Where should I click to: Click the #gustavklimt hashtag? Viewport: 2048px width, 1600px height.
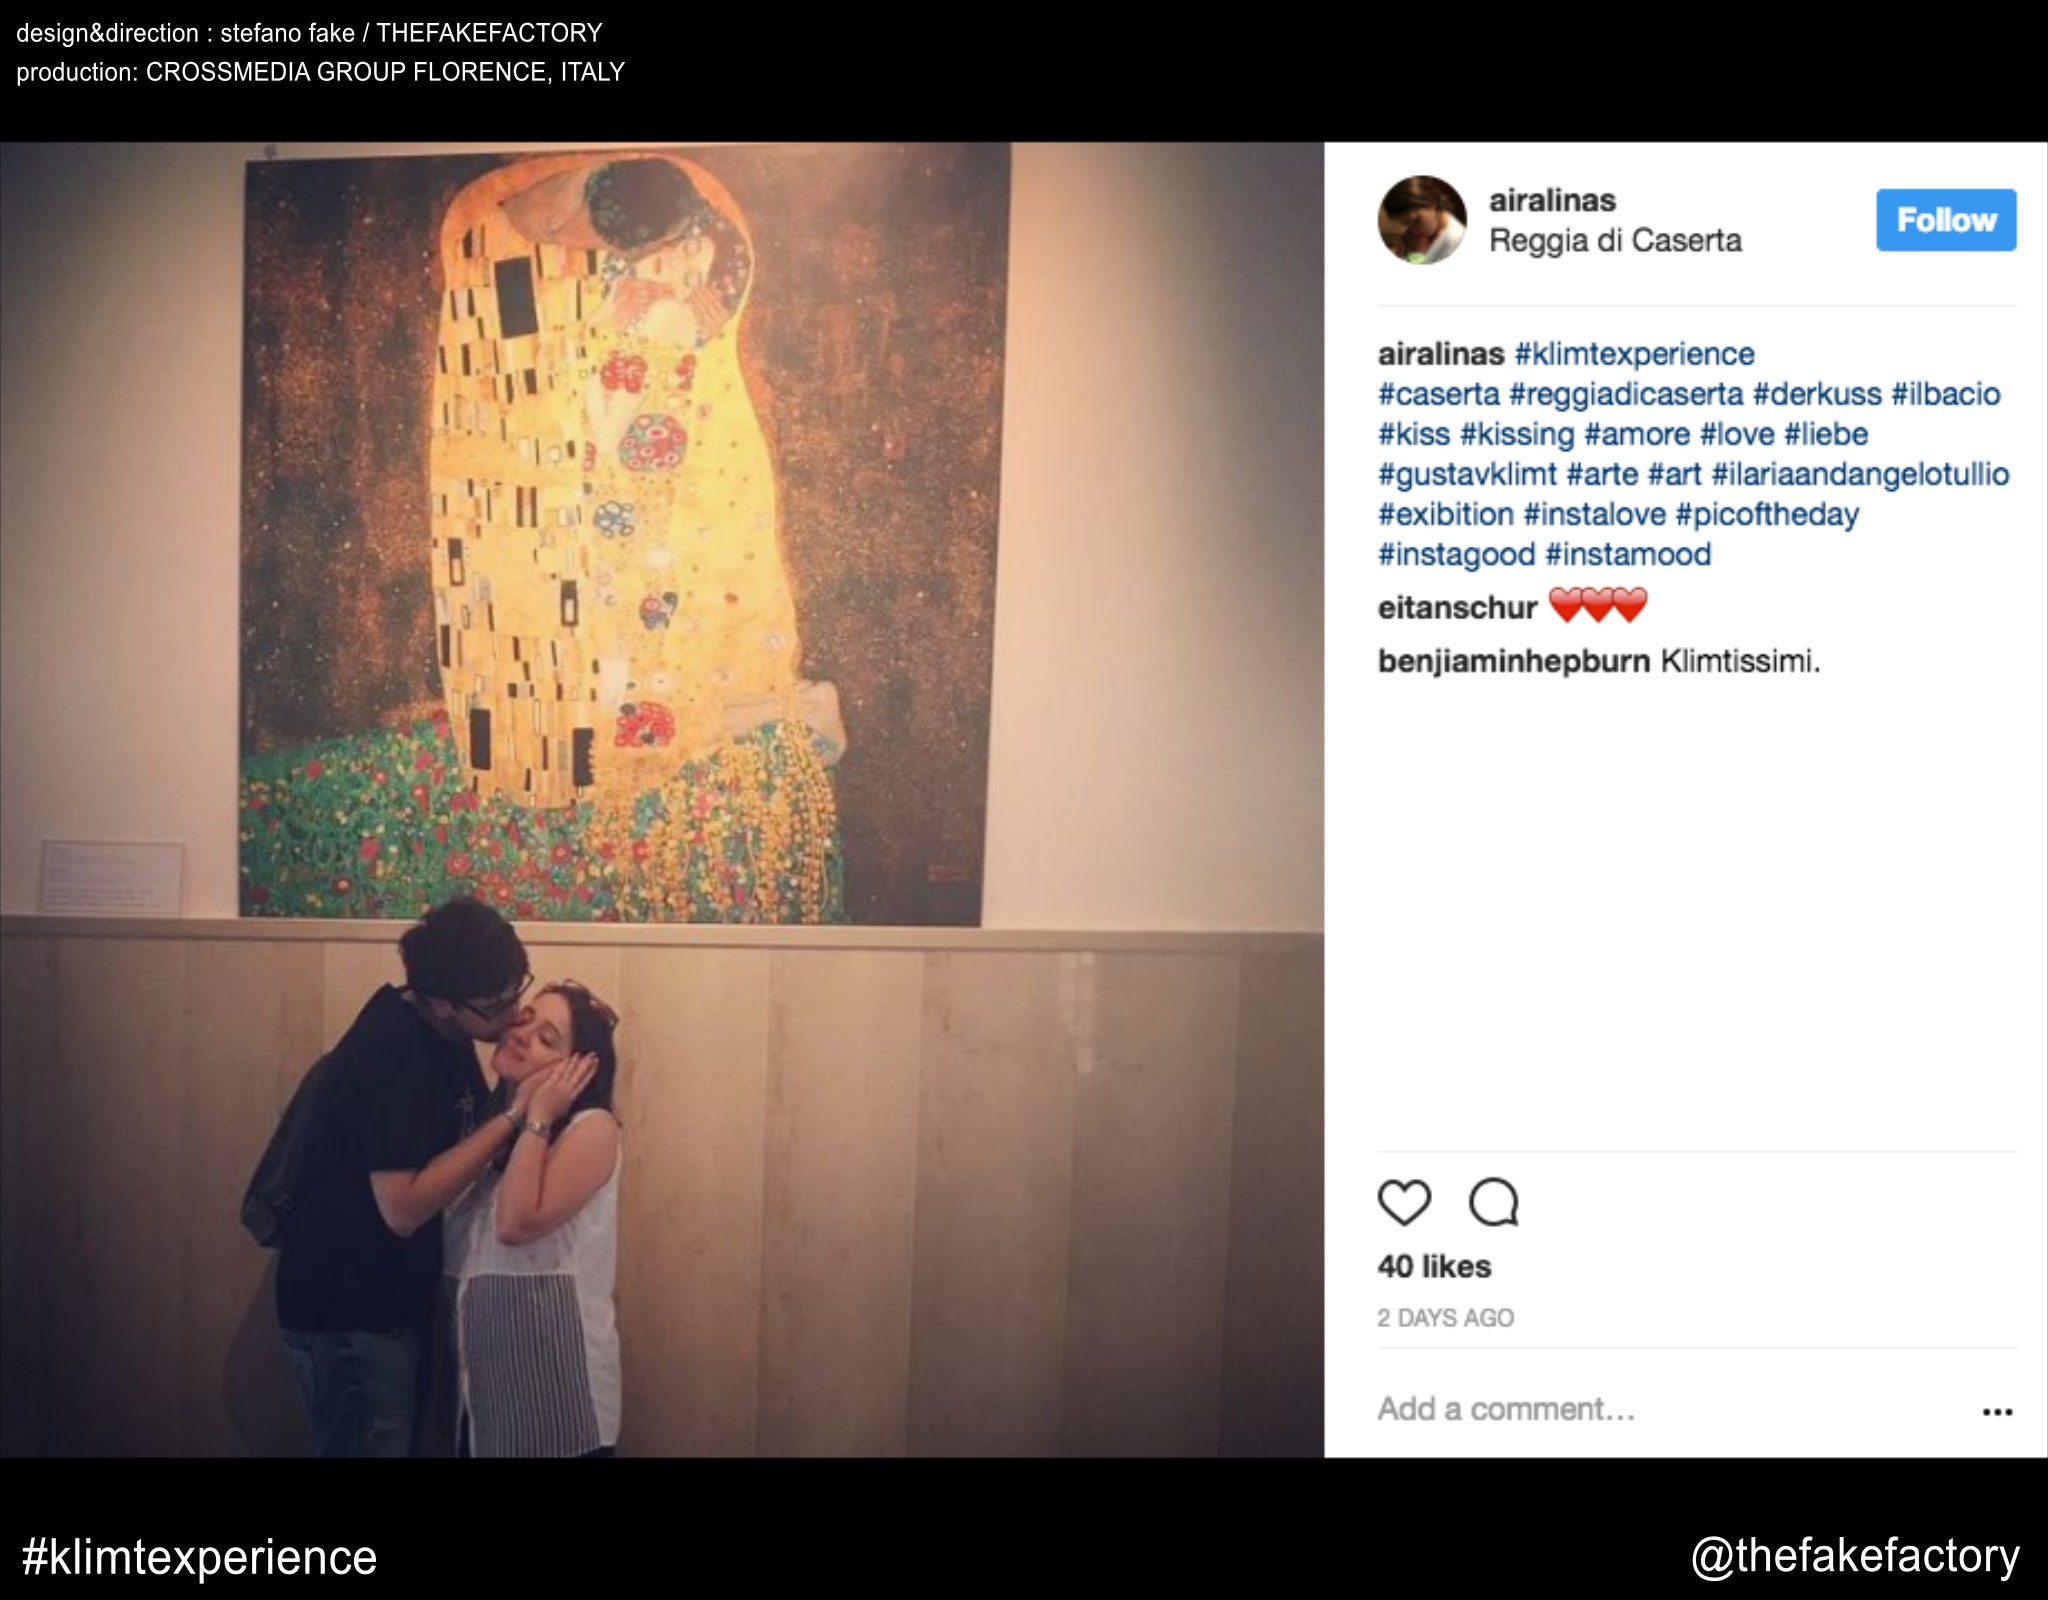click(x=1467, y=474)
